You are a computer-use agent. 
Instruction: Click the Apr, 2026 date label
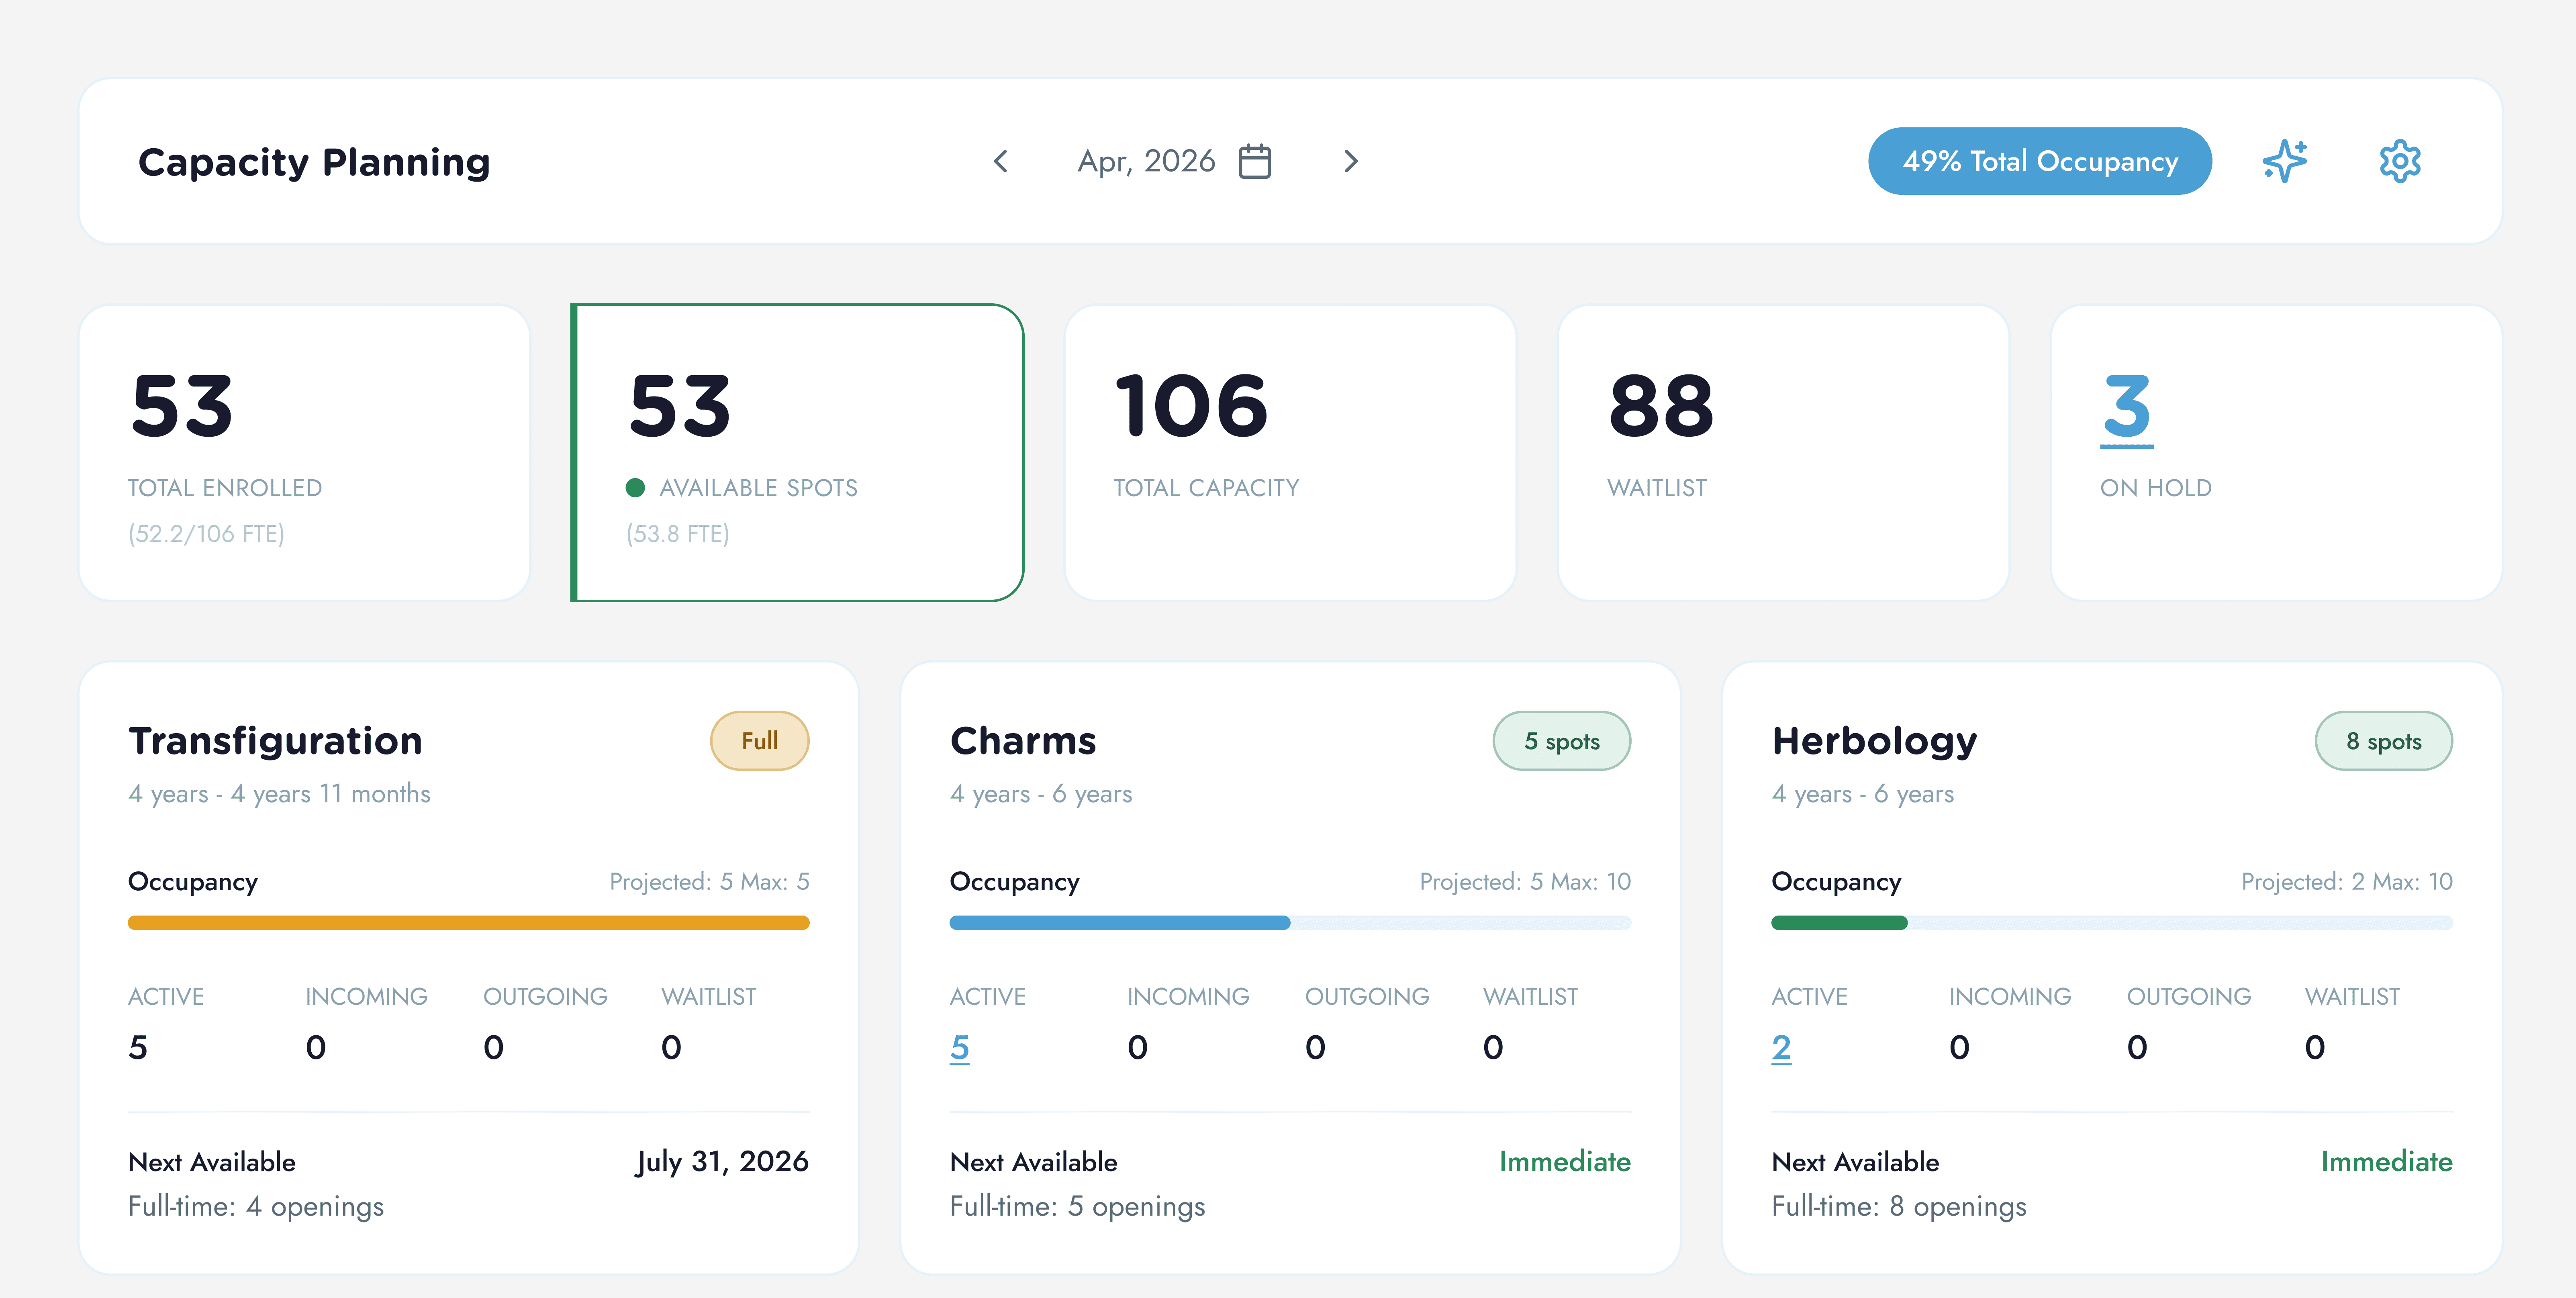coord(1146,161)
